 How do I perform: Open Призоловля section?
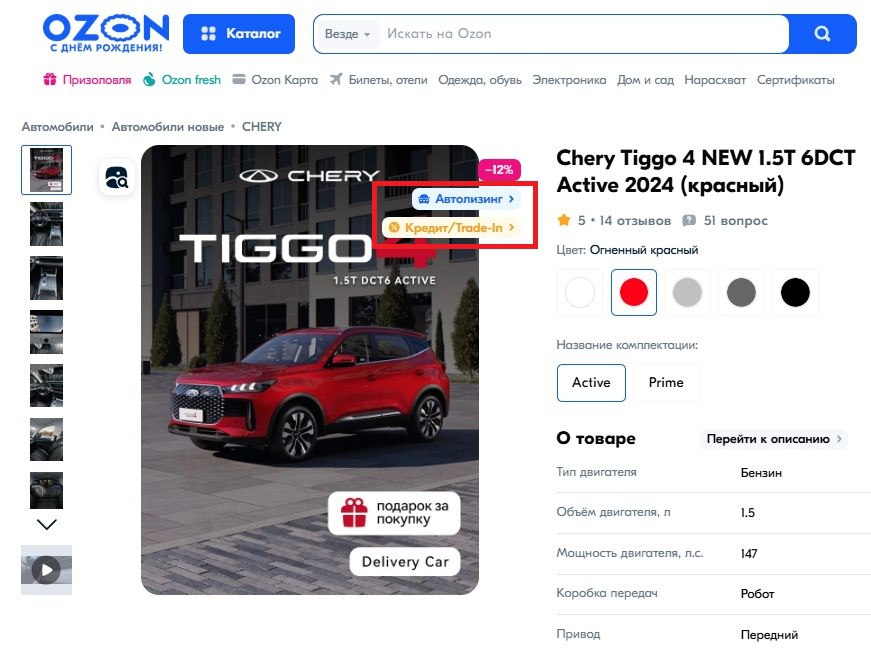[97, 80]
